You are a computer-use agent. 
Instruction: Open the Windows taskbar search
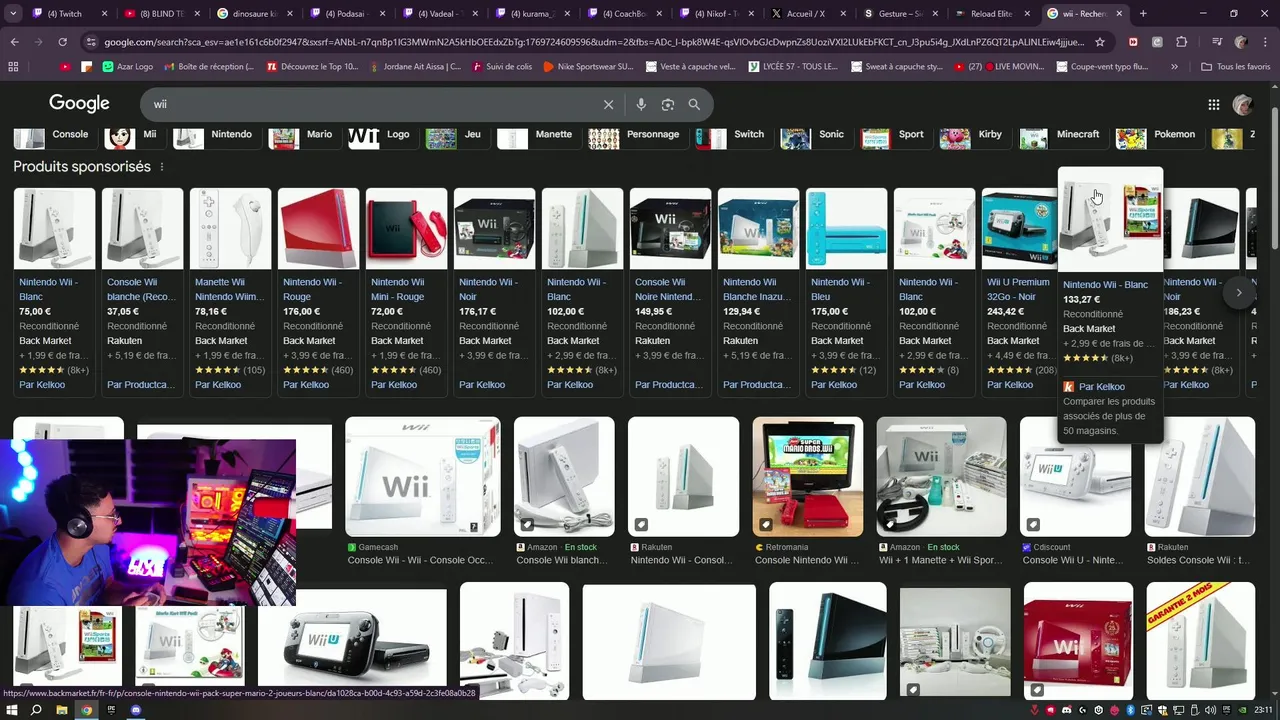coord(36,710)
